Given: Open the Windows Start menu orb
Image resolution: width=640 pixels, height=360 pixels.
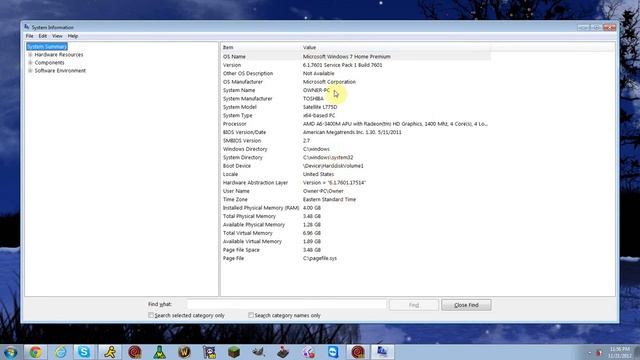Looking at the screenshot, I should tap(10, 352).
